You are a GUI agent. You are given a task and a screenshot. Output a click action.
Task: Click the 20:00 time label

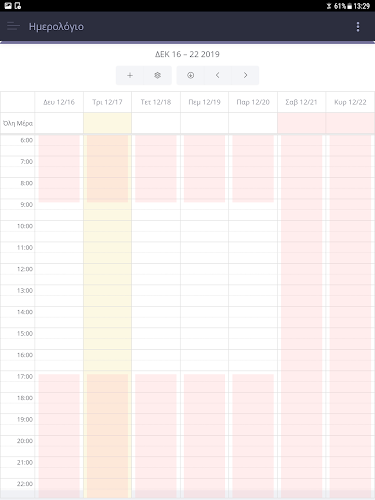25,441
